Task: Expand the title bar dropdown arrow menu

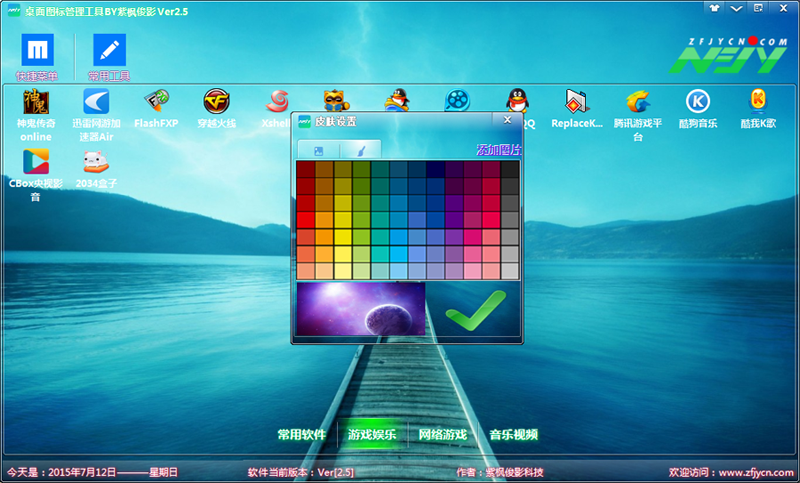Action: (737, 8)
